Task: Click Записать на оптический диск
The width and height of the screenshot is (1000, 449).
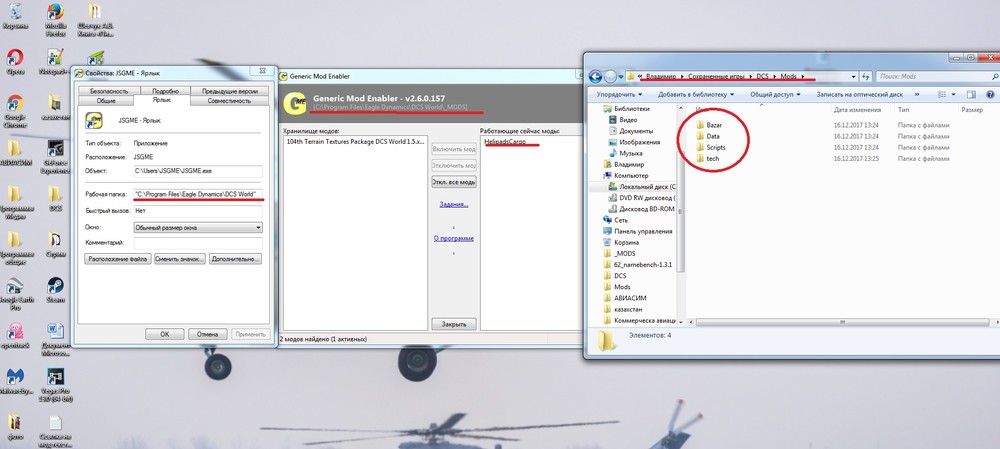Action: click(860, 94)
